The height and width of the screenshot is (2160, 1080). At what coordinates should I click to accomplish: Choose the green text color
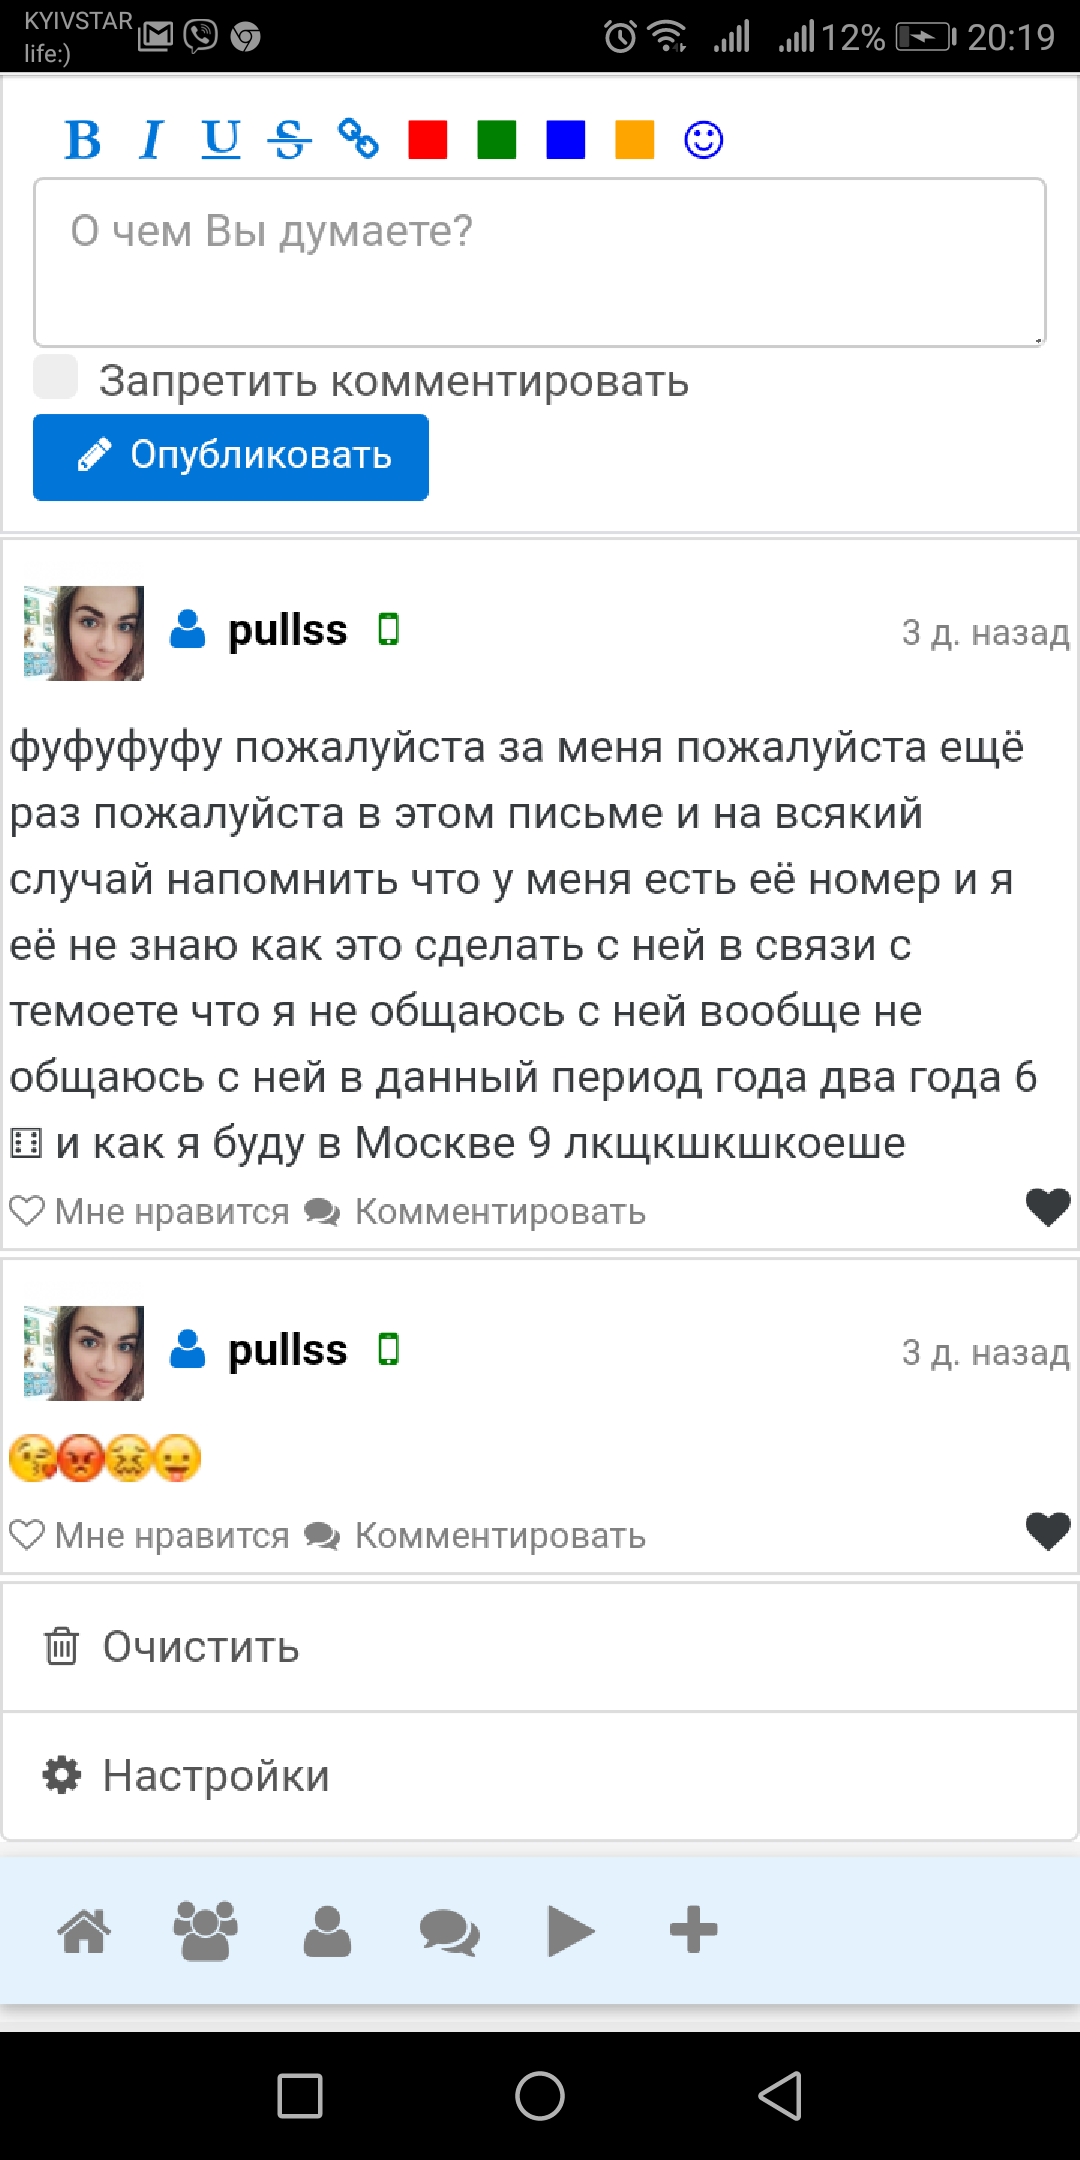[496, 140]
